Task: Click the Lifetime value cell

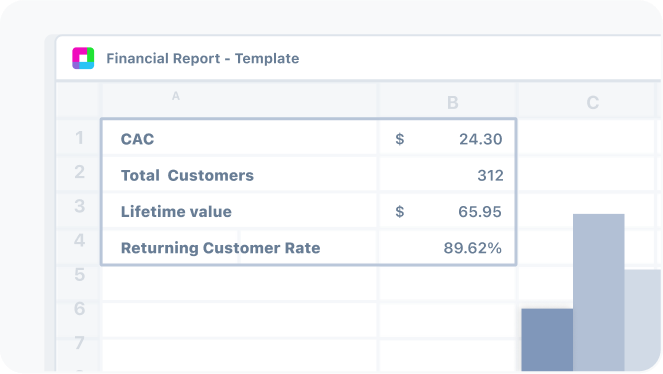Action: tap(239, 211)
